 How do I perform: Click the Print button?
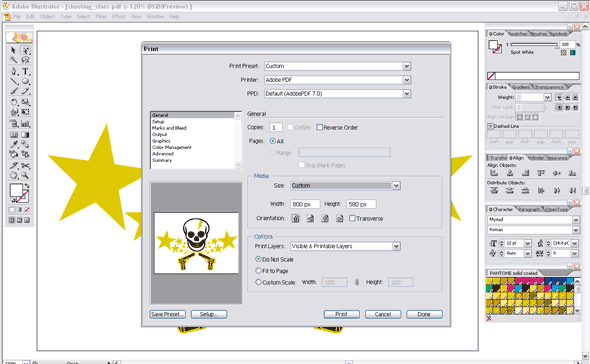(x=342, y=314)
